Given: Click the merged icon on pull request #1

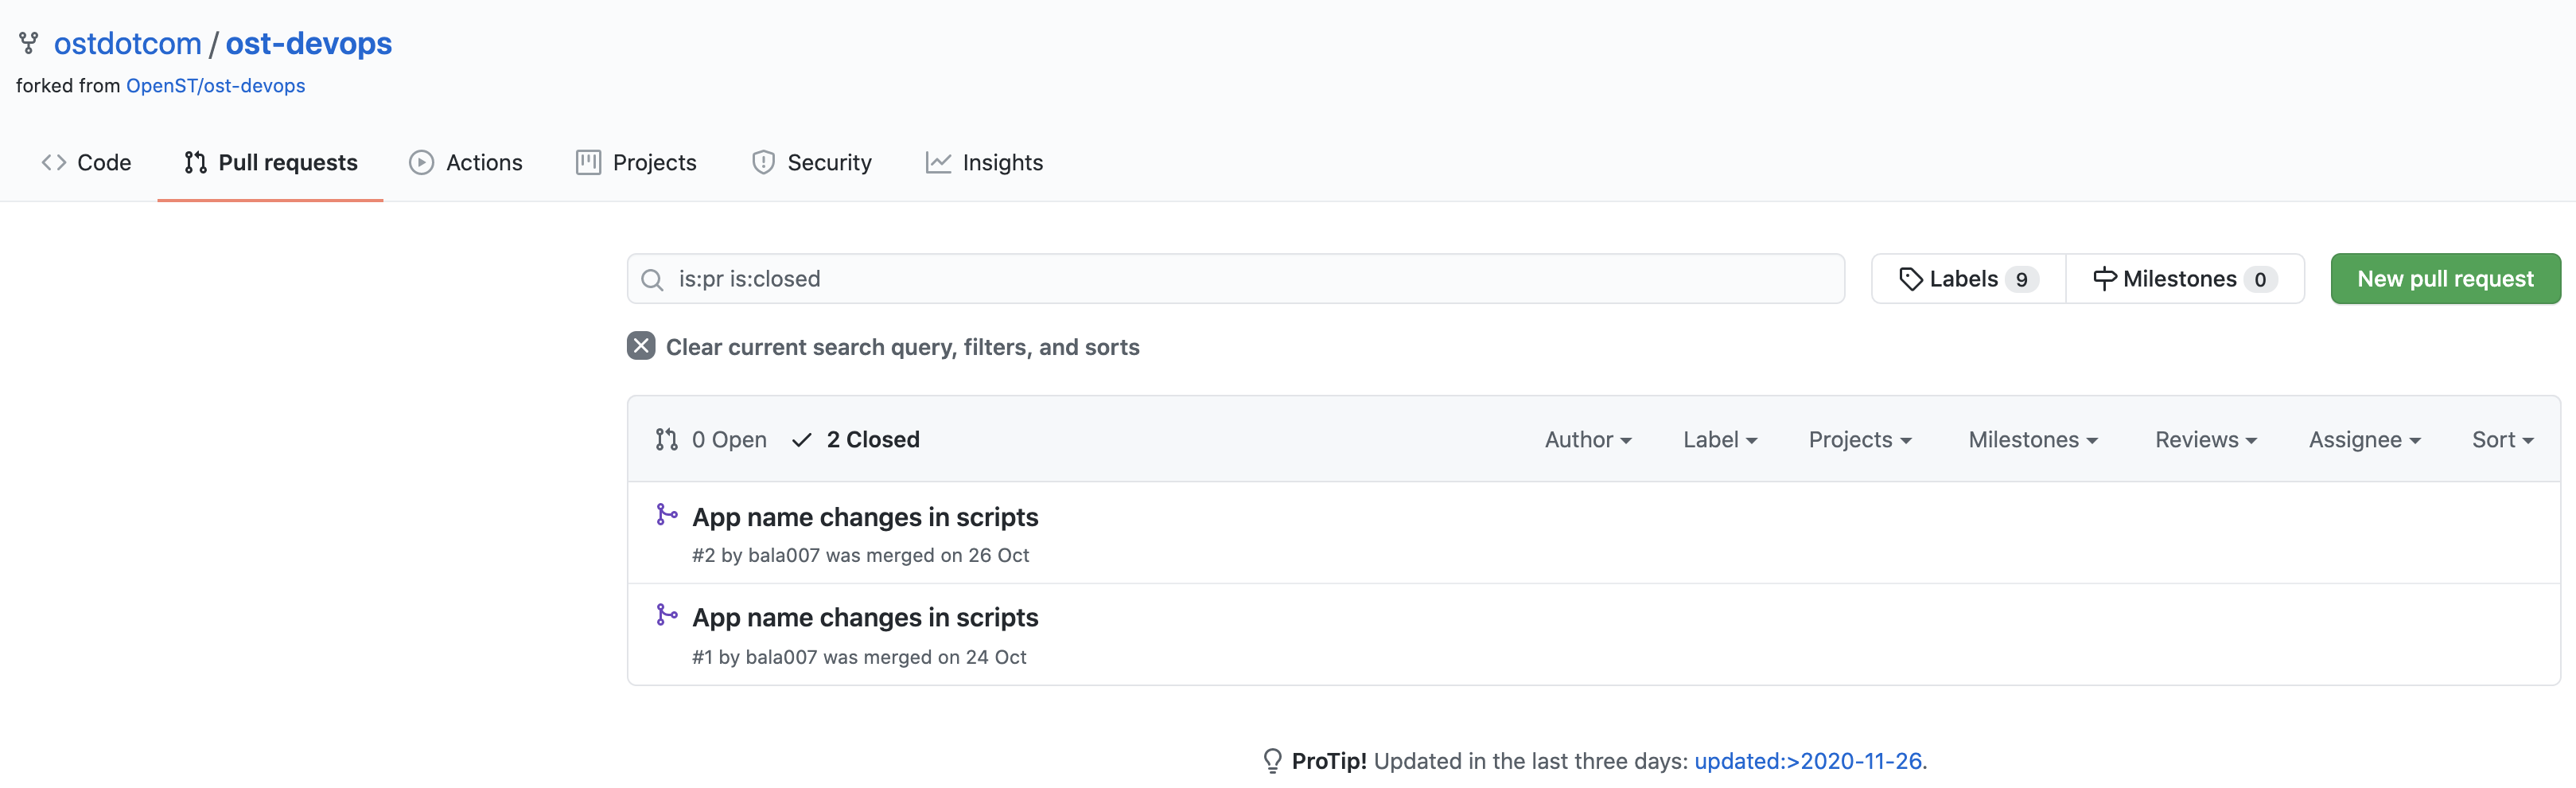Looking at the screenshot, I should pyautogui.click(x=666, y=614).
